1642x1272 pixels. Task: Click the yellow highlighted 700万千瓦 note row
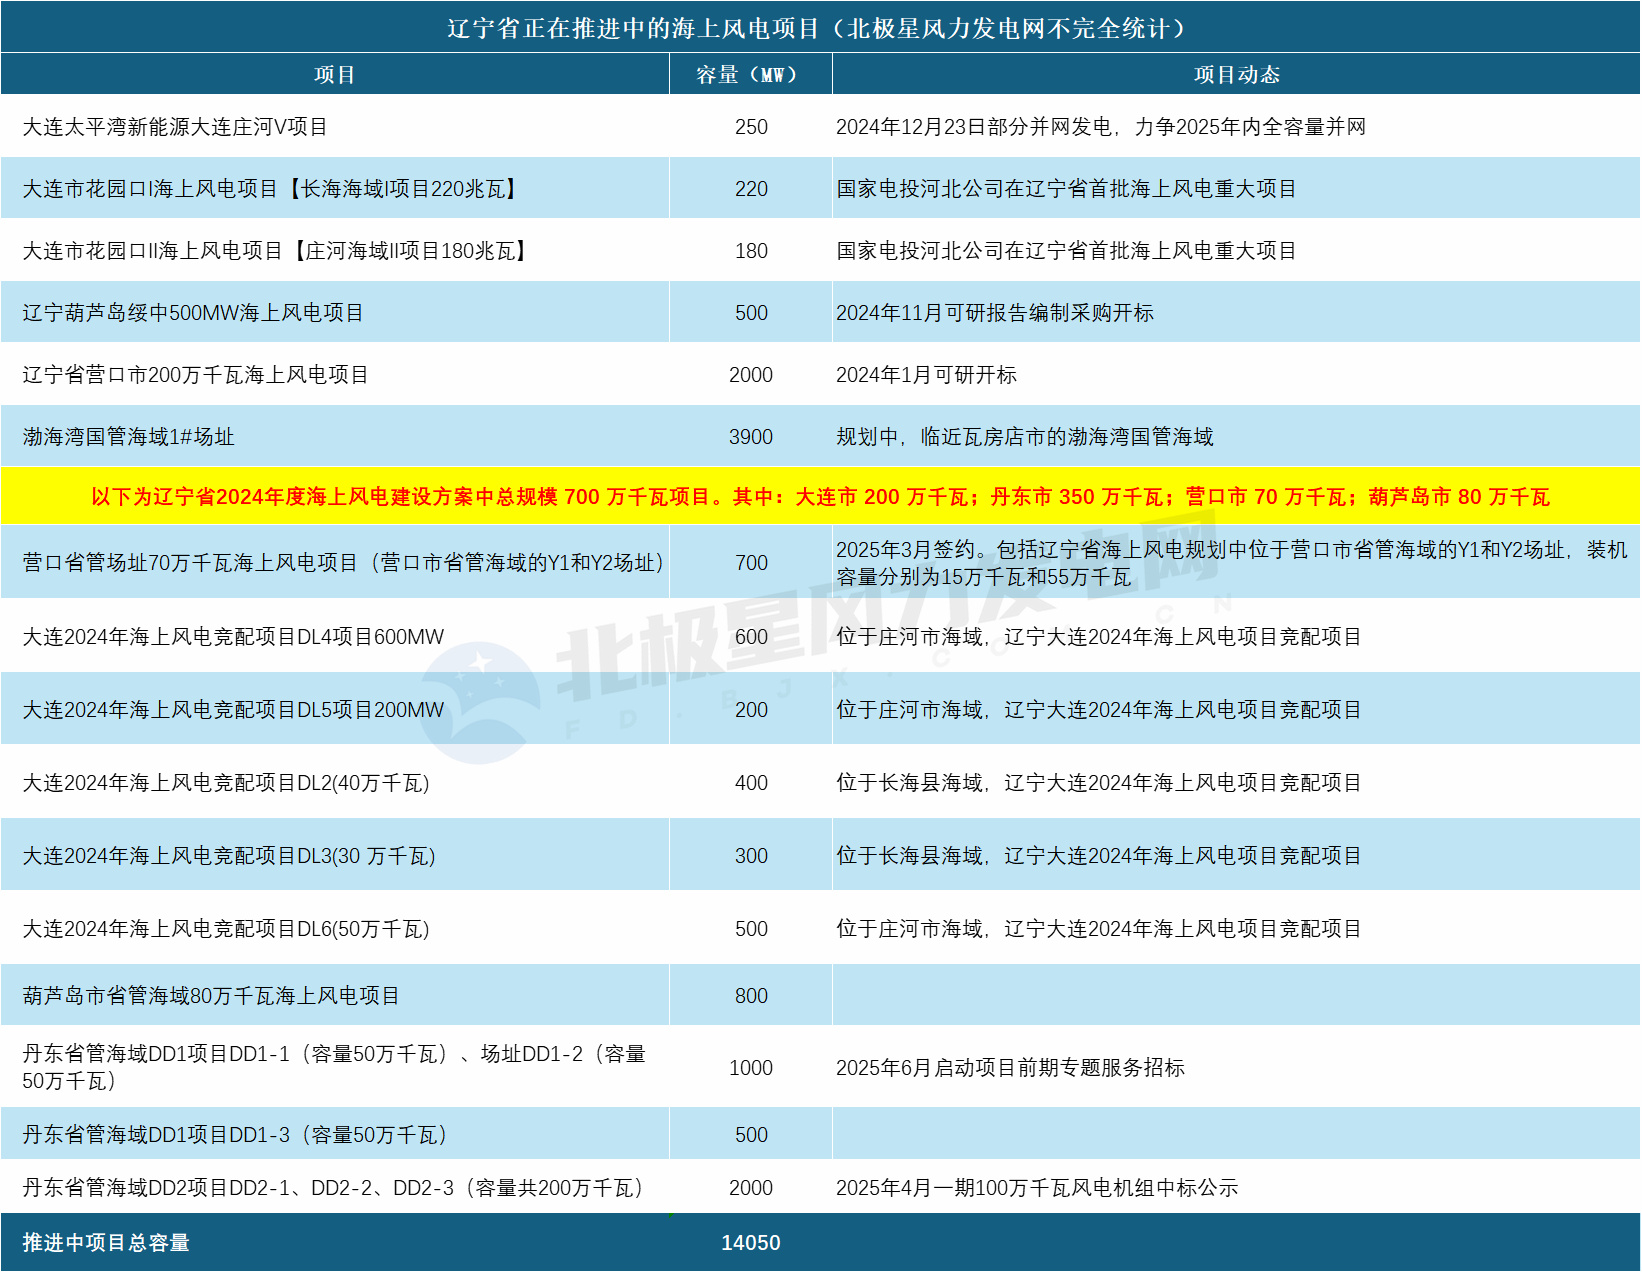[820, 497]
